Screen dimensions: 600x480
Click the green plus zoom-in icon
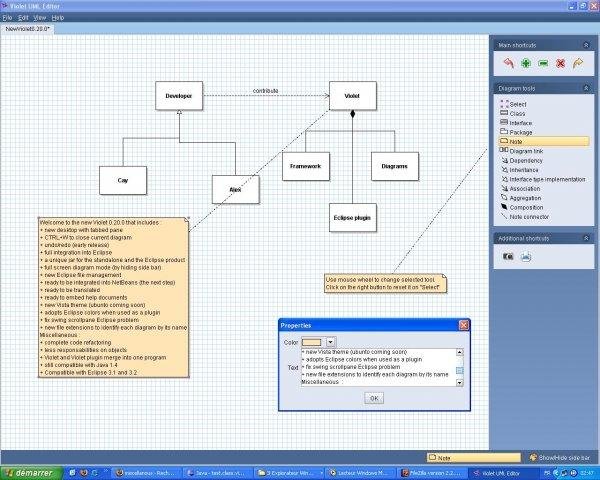526,63
